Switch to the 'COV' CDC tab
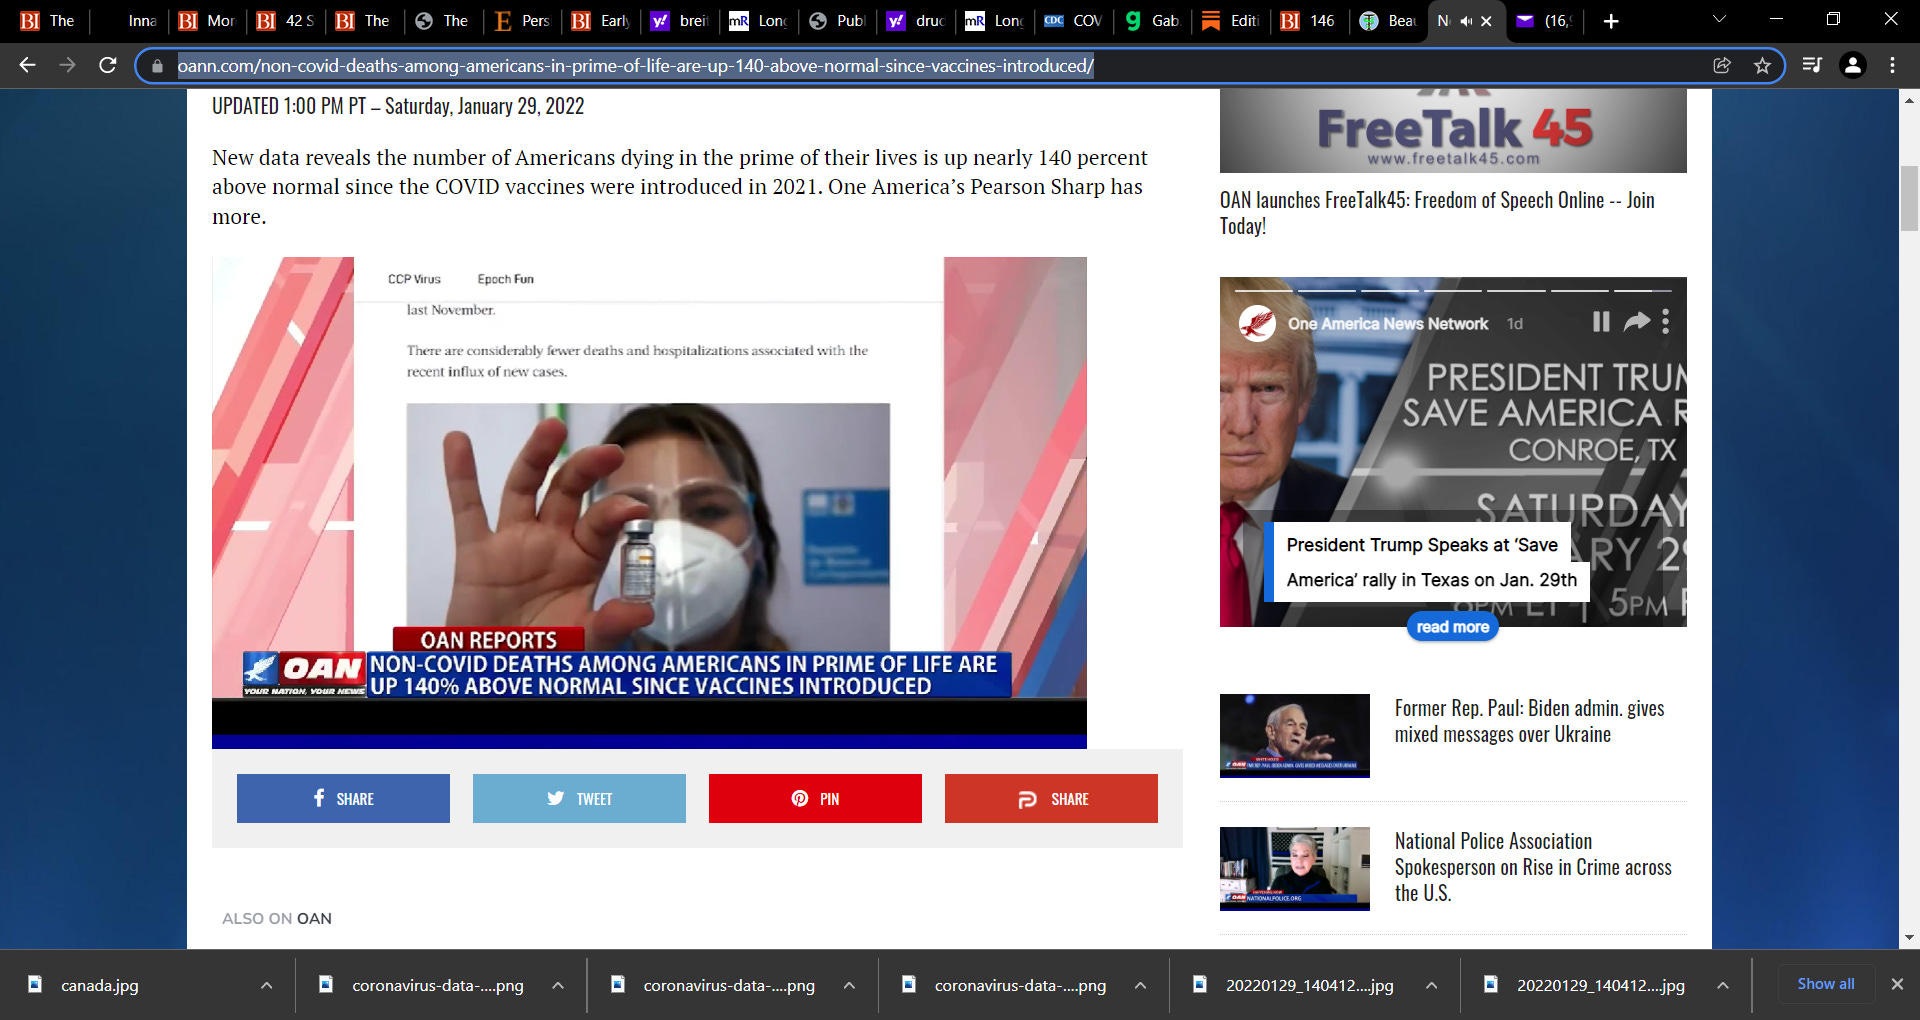Screen dimensions: 1920x1020 click(x=1075, y=21)
